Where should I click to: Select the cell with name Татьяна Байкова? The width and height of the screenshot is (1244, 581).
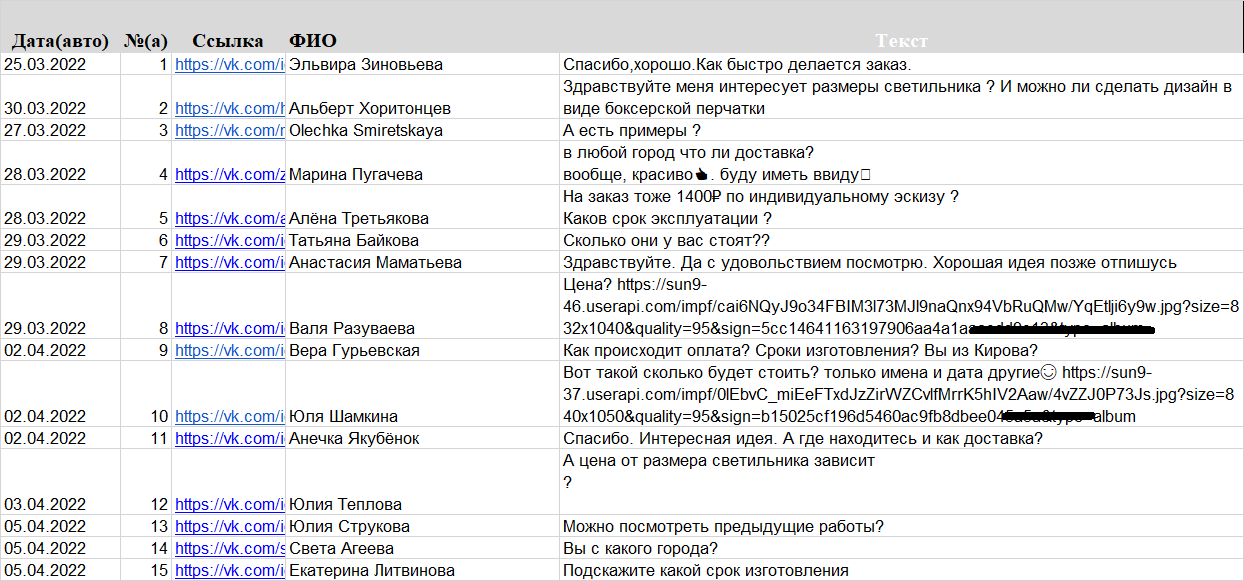pos(422,240)
